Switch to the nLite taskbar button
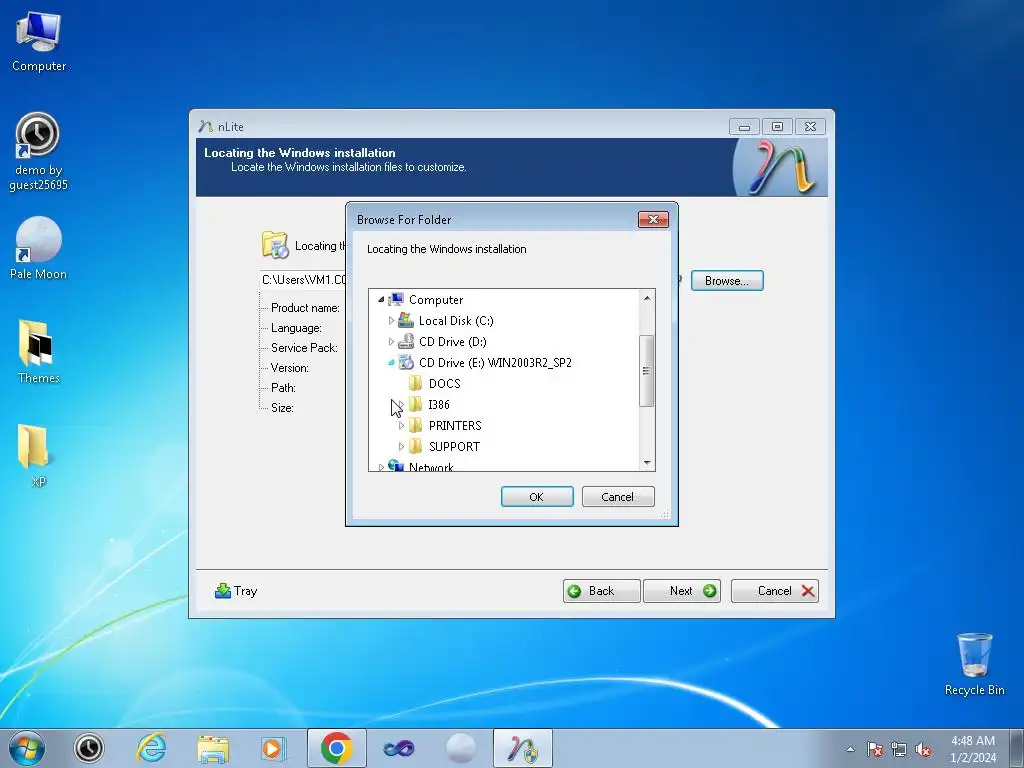This screenshot has width=1024, height=768. [522, 748]
